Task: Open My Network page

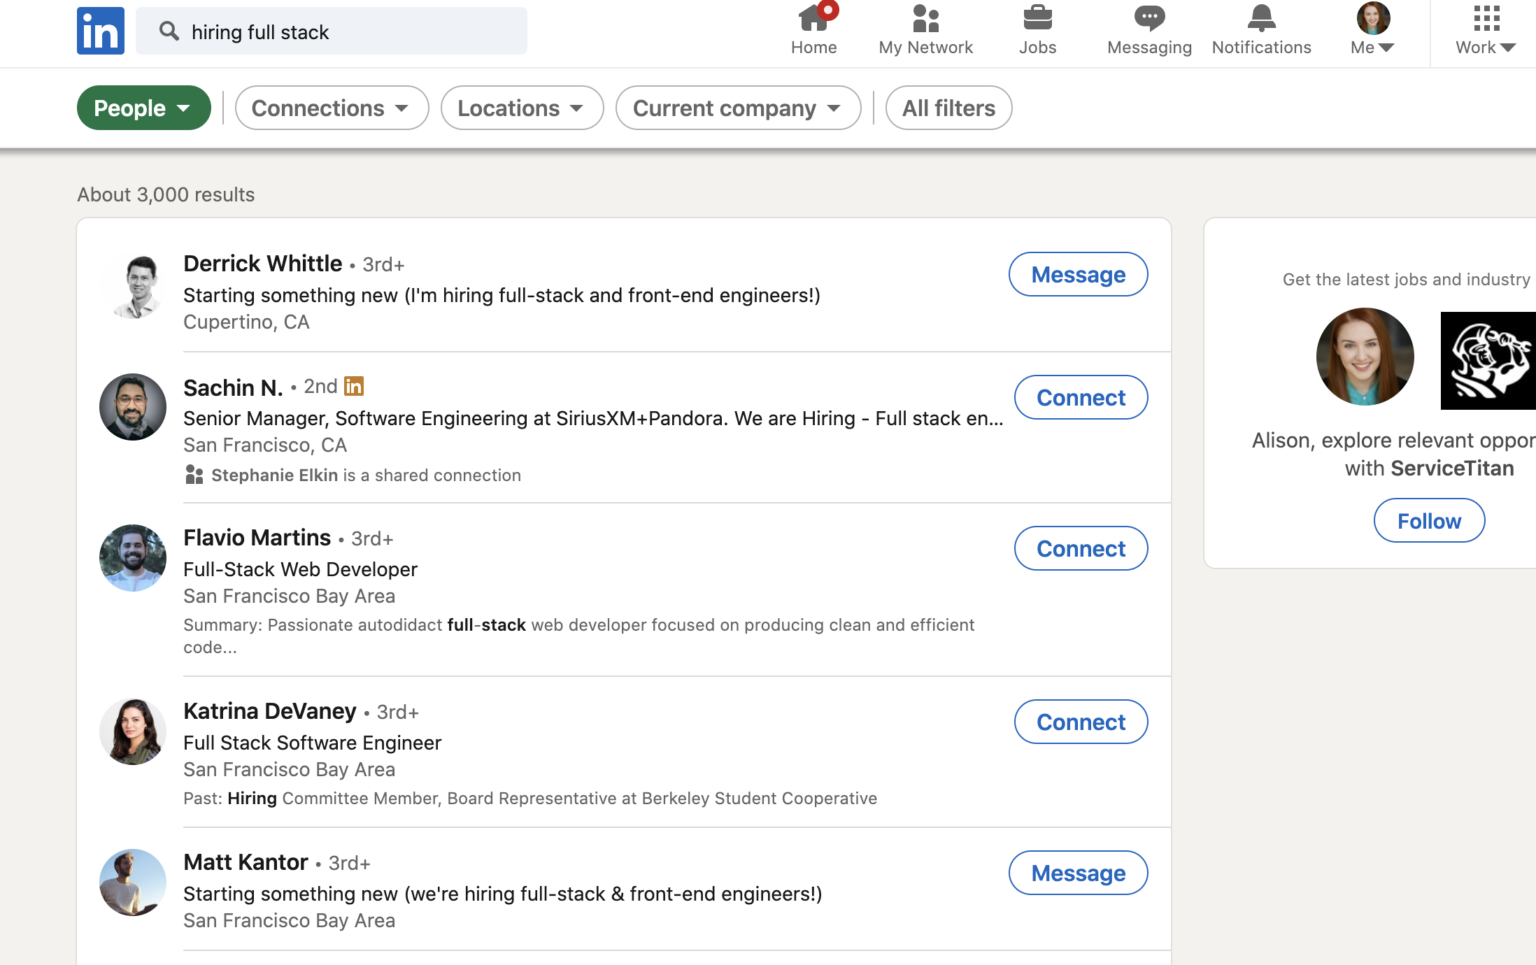Action: click(x=925, y=30)
